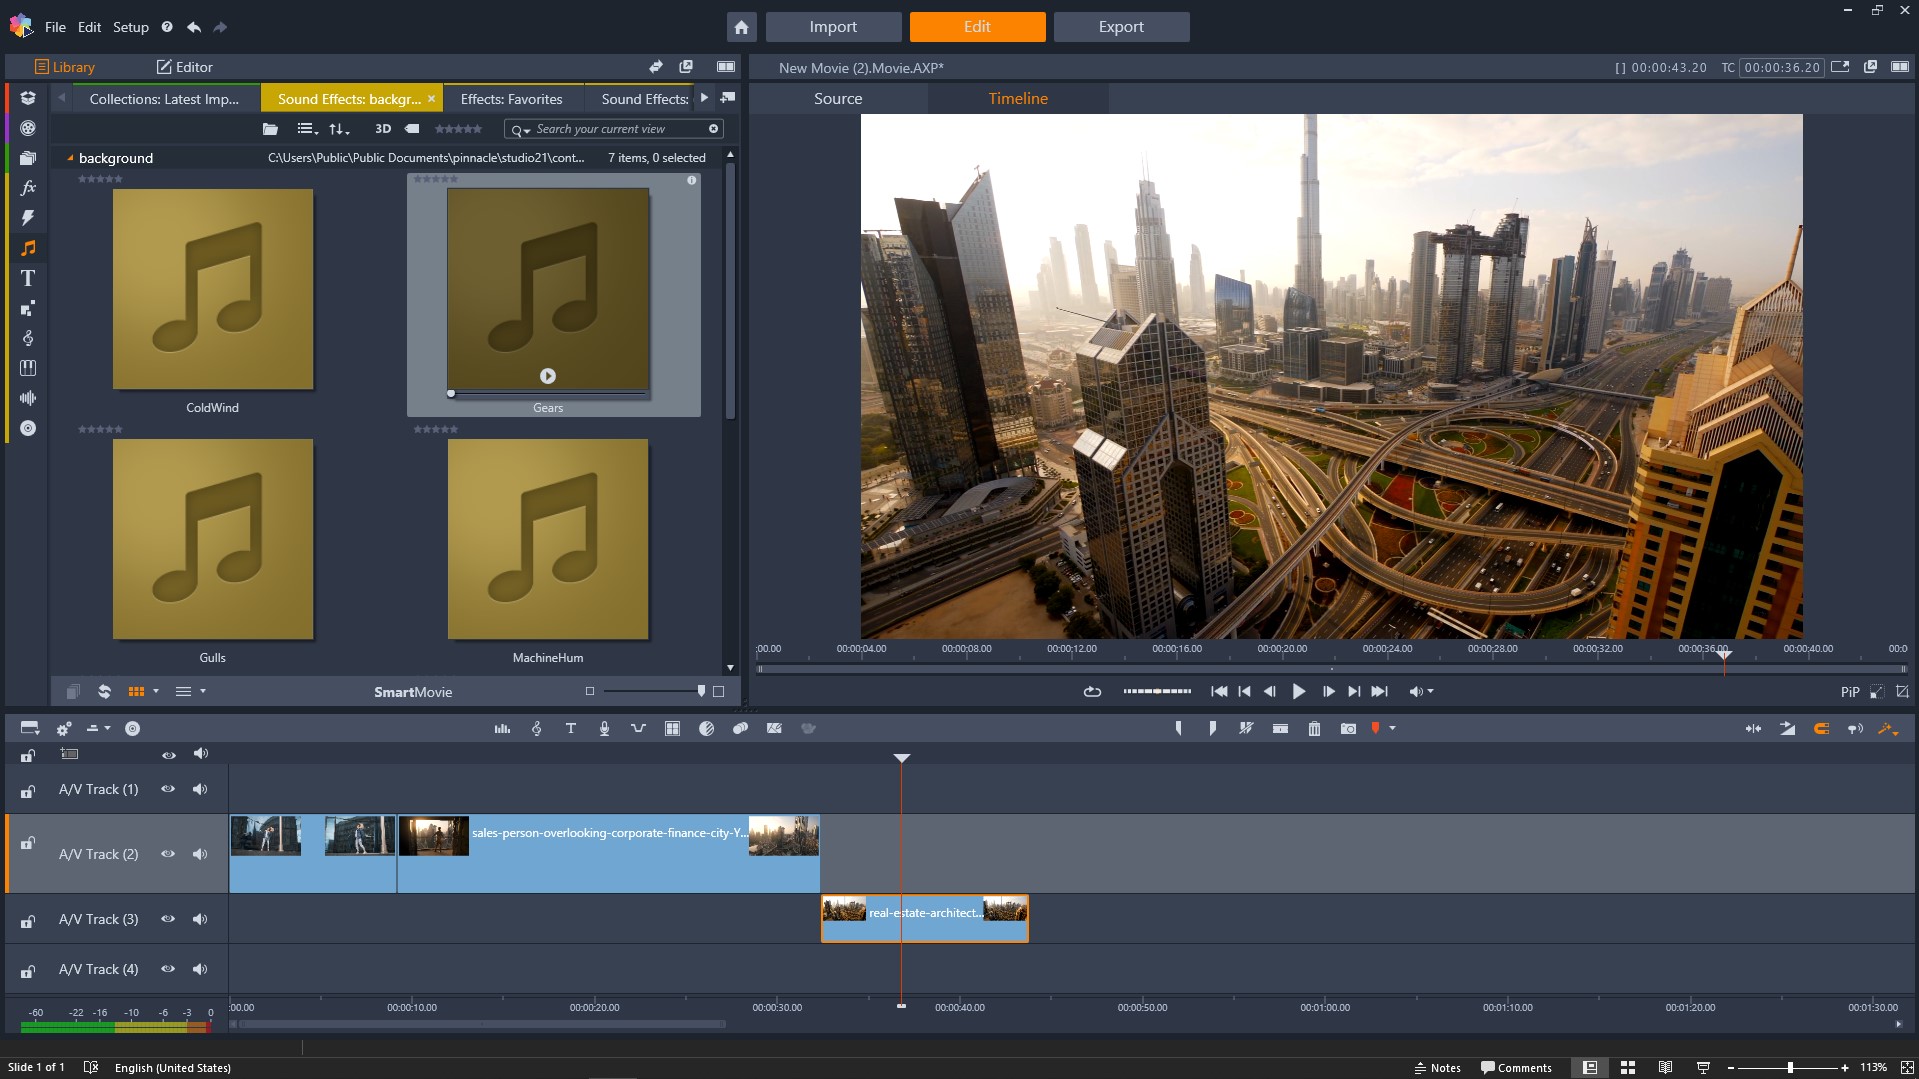Take a snapshot with camera icon
Screen dimensions: 1919x1079
pos(1348,729)
